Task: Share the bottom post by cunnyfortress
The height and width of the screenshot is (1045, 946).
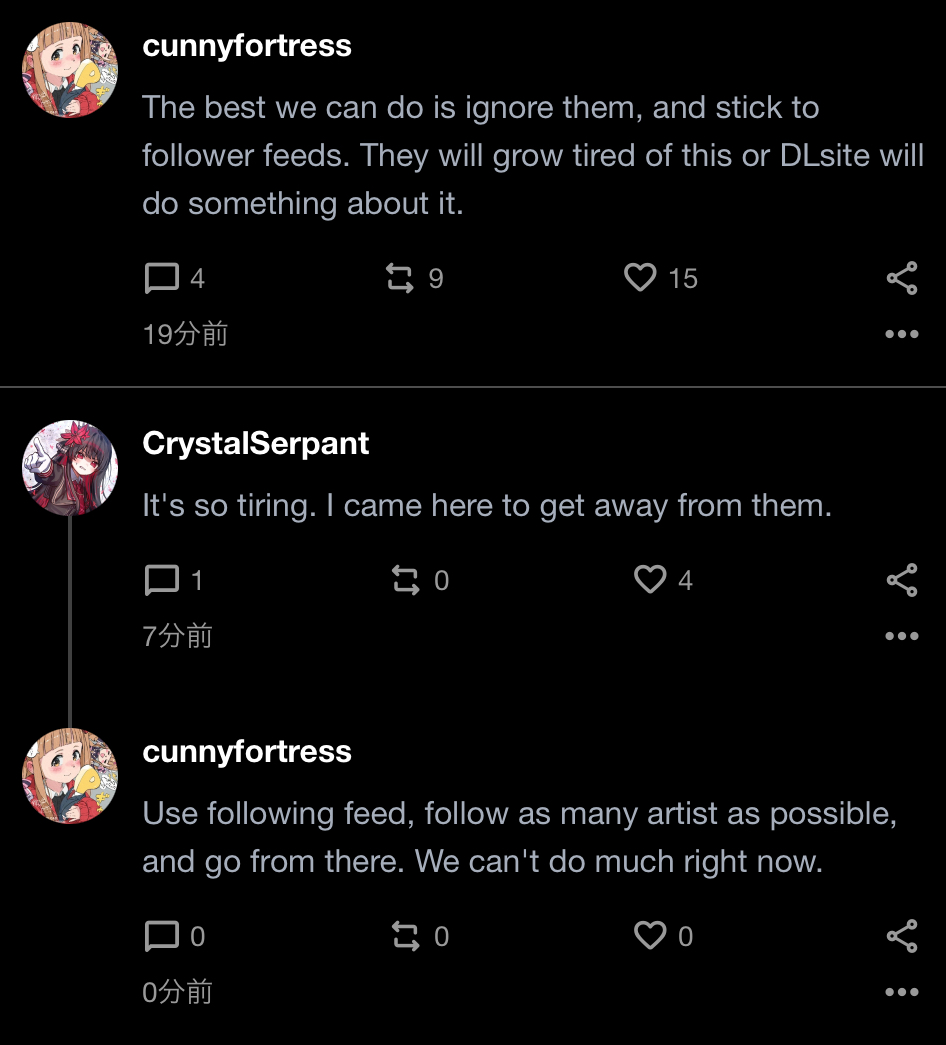Action: [902, 936]
